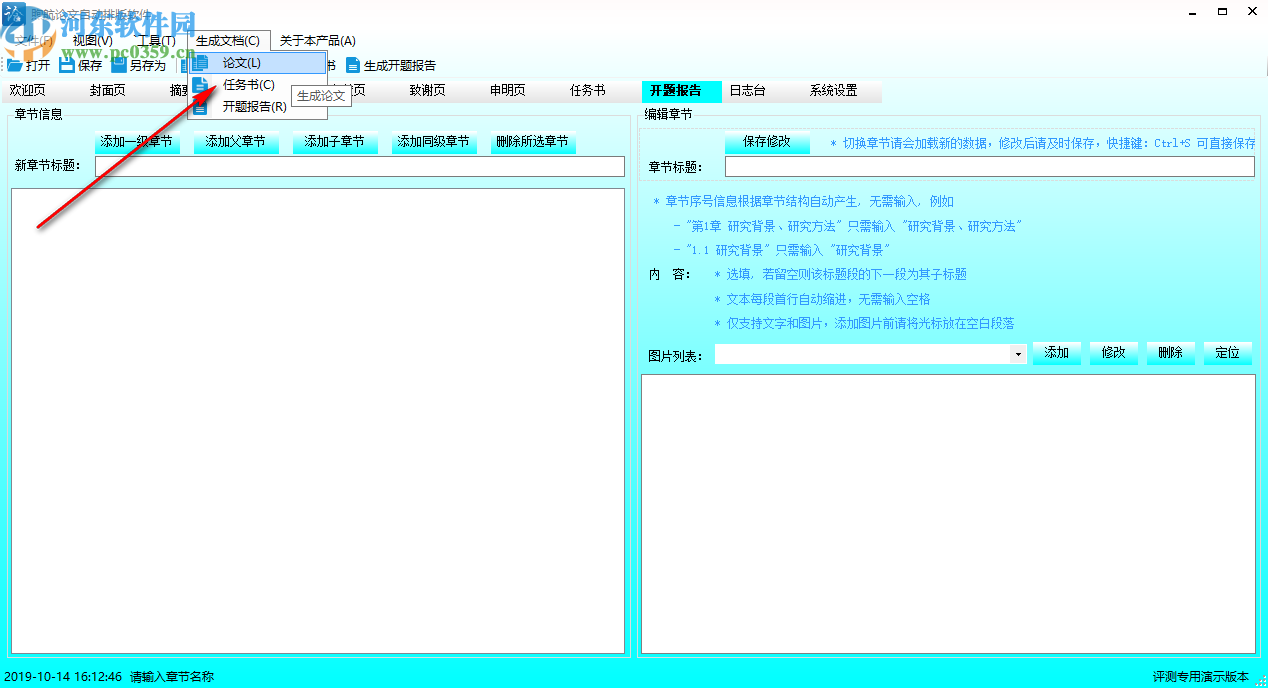Click the 添加同级章节 button
This screenshot has width=1268, height=688.
click(x=434, y=142)
